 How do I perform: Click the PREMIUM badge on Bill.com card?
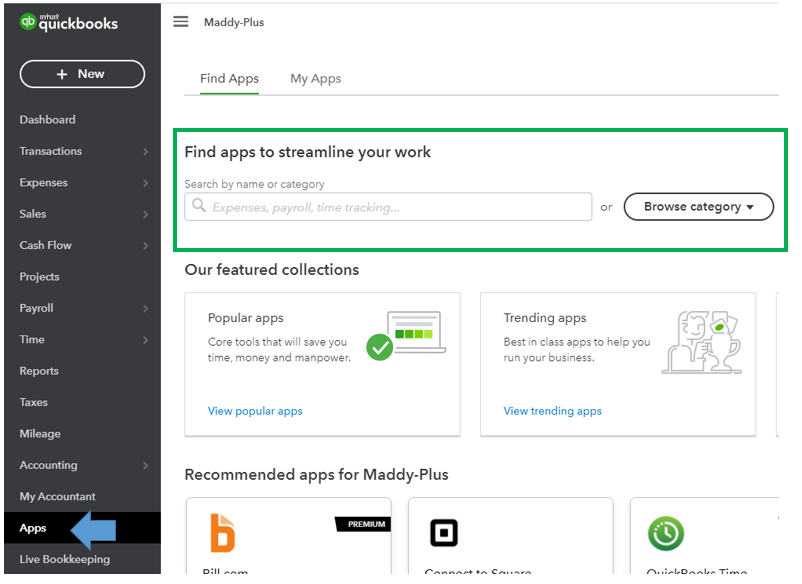click(364, 524)
